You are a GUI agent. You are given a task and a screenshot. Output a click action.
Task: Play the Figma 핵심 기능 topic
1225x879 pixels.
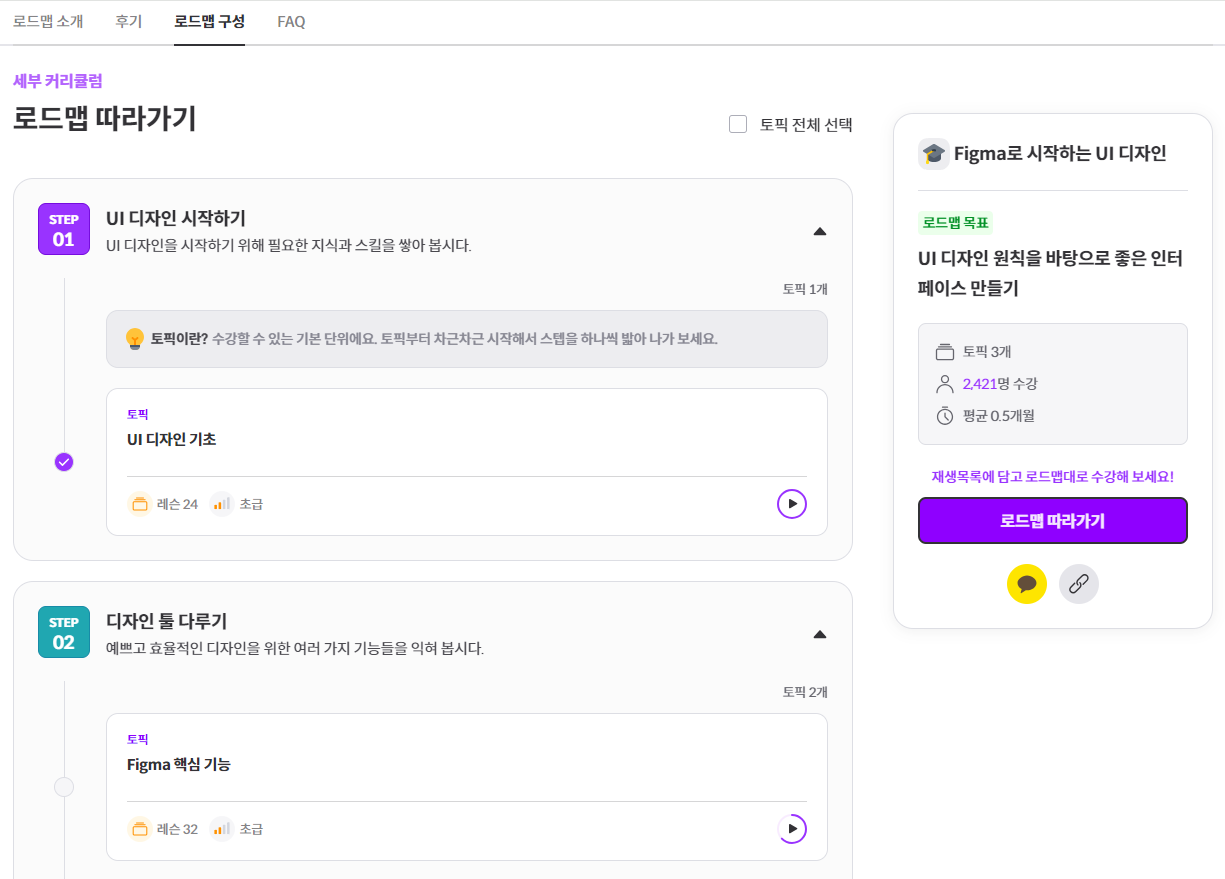tap(792, 829)
